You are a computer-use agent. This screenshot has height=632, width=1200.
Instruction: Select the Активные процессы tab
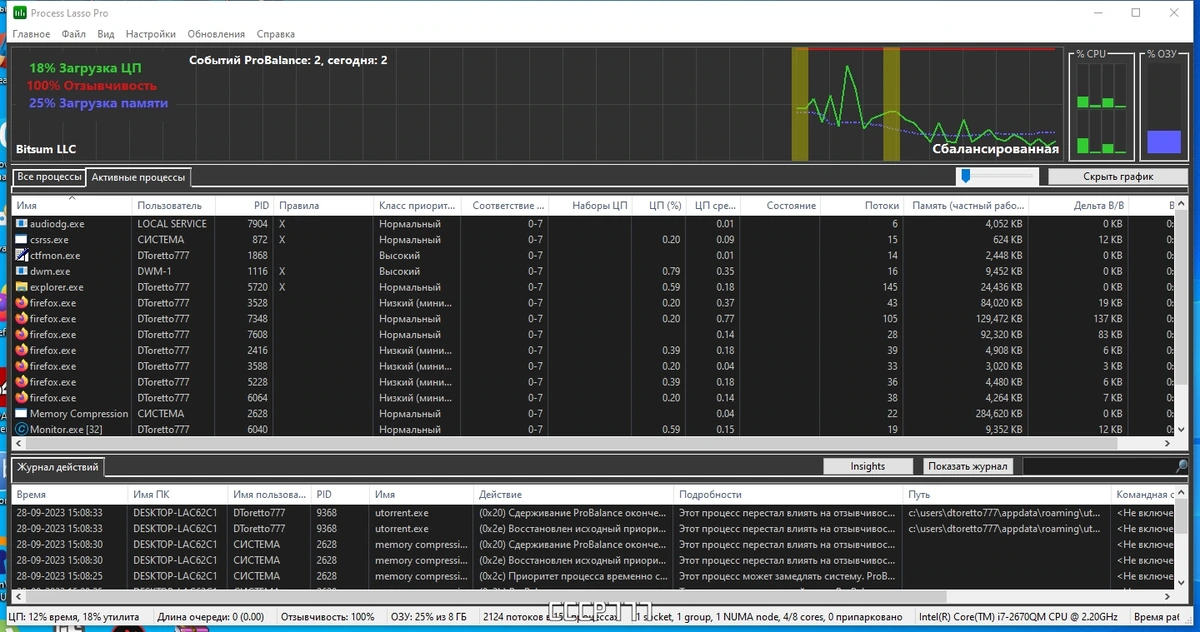pyautogui.click(x=138, y=177)
